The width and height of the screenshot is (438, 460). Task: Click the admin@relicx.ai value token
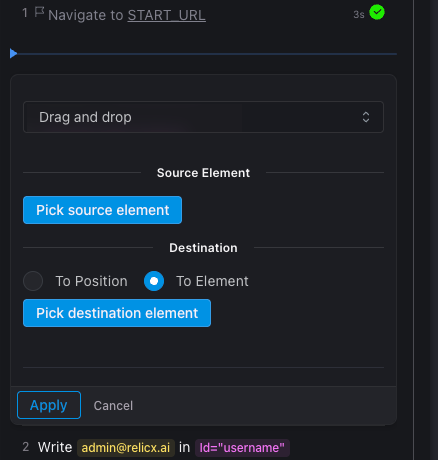126,447
